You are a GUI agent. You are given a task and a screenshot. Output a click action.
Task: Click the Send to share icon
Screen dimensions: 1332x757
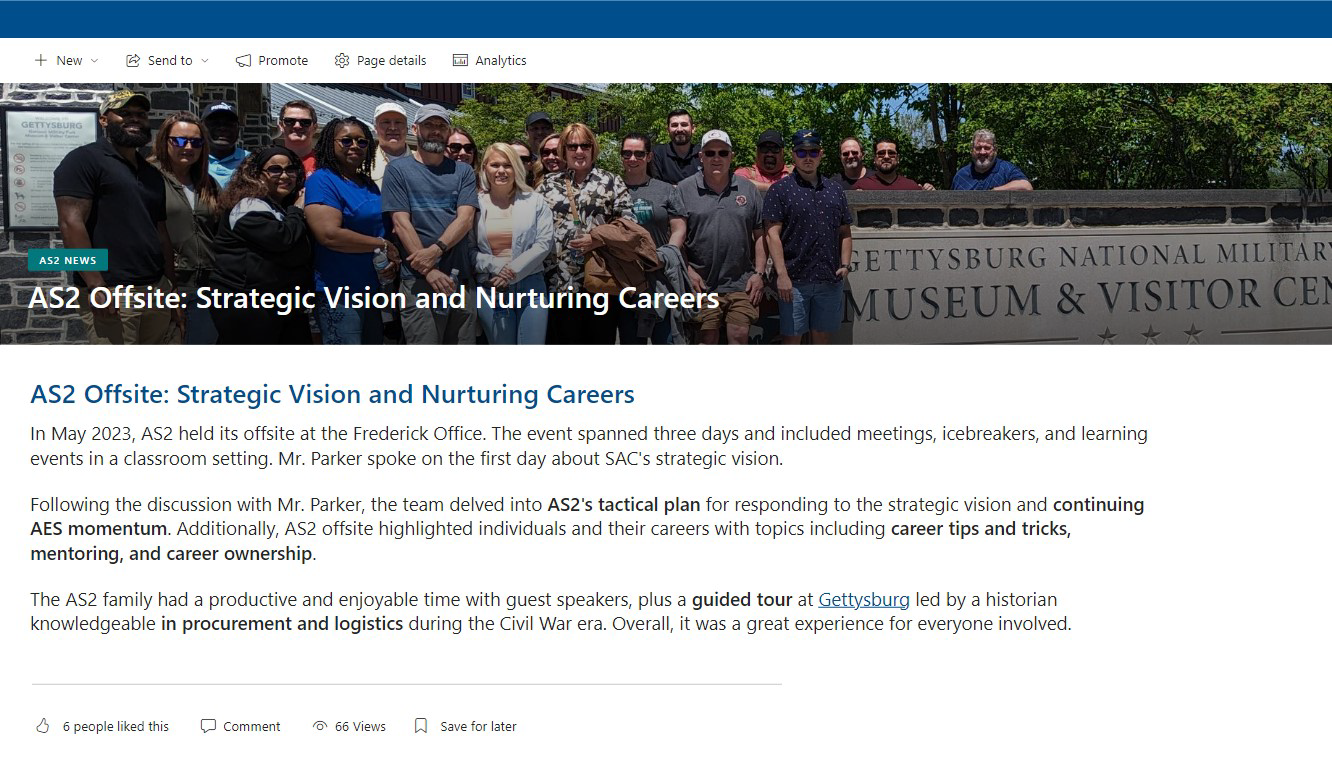point(133,61)
